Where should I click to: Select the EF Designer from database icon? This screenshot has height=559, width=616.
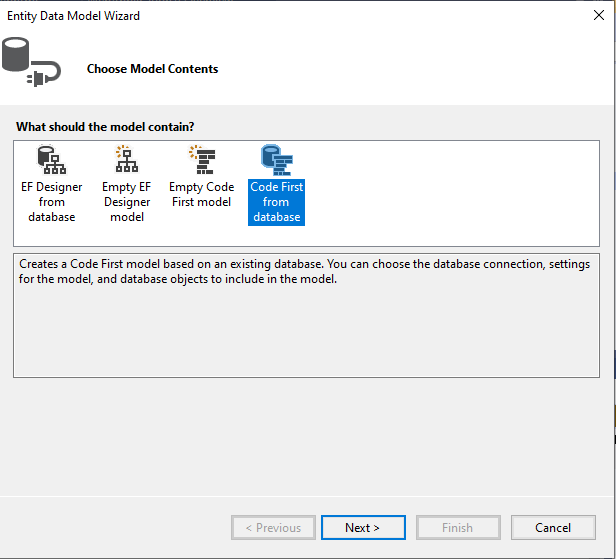pyautogui.click(x=51, y=160)
